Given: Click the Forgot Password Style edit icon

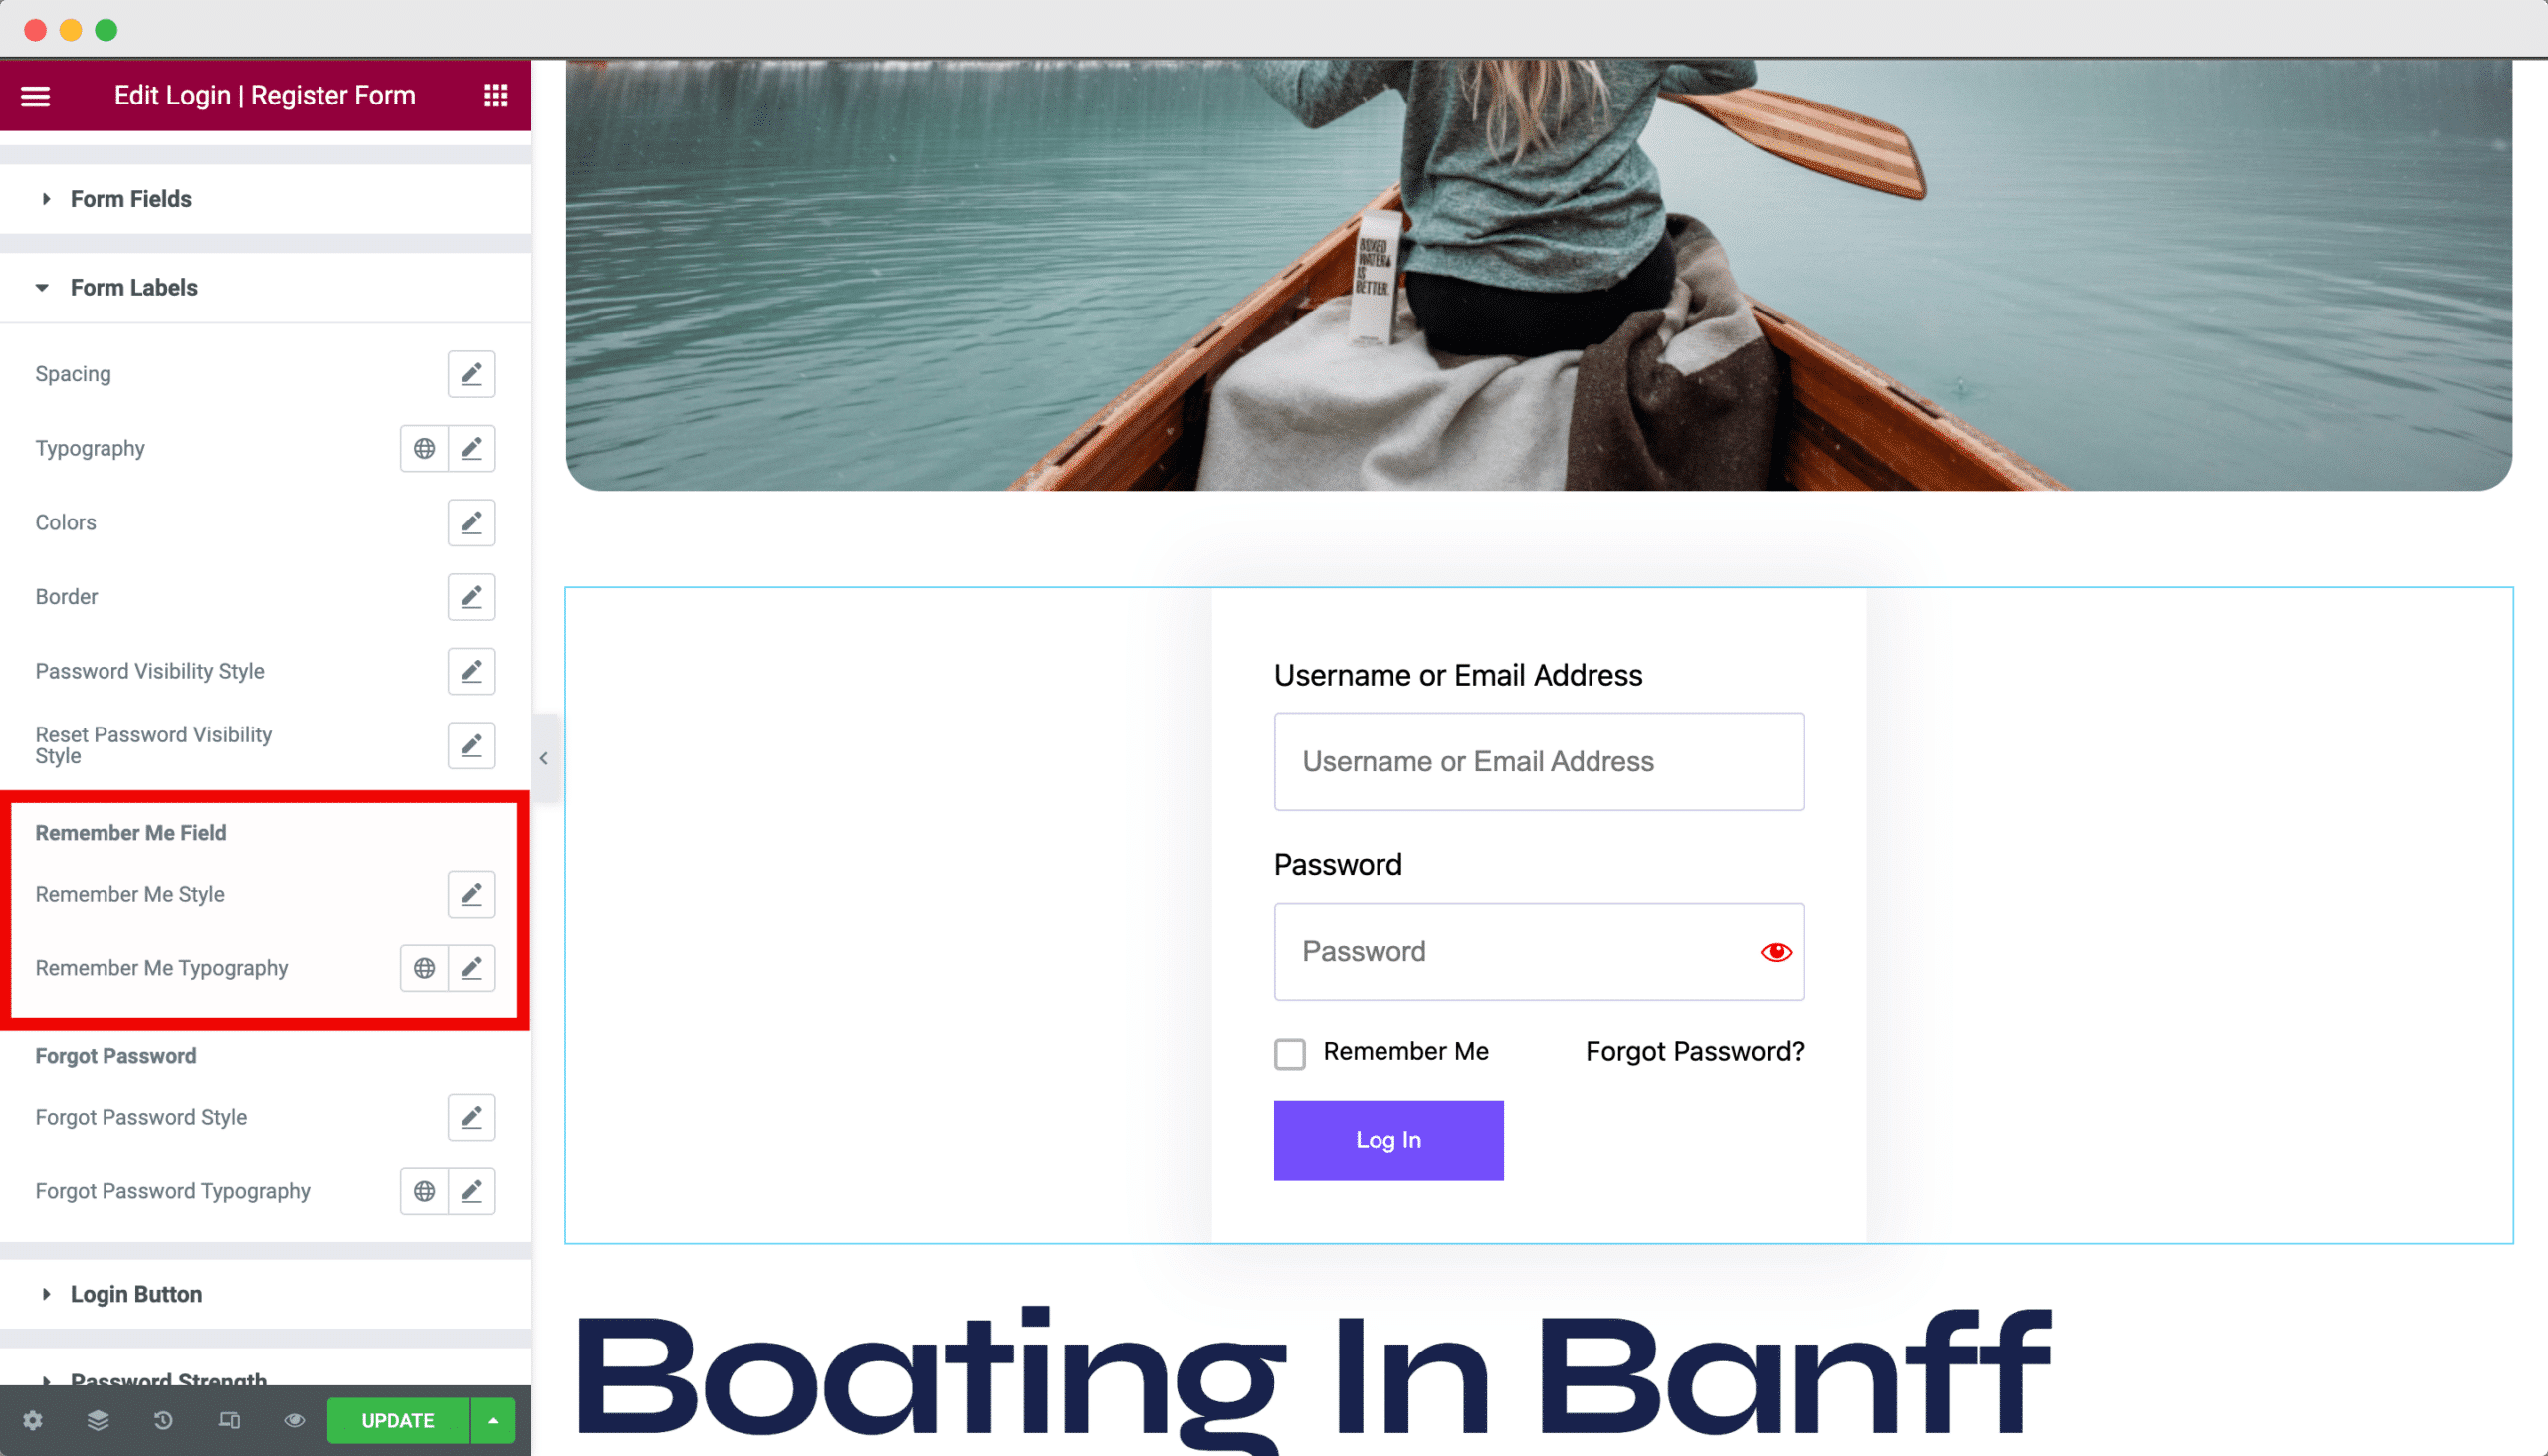Looking at the screenshot, I should pyautogui.click(x=471, y=1117).
